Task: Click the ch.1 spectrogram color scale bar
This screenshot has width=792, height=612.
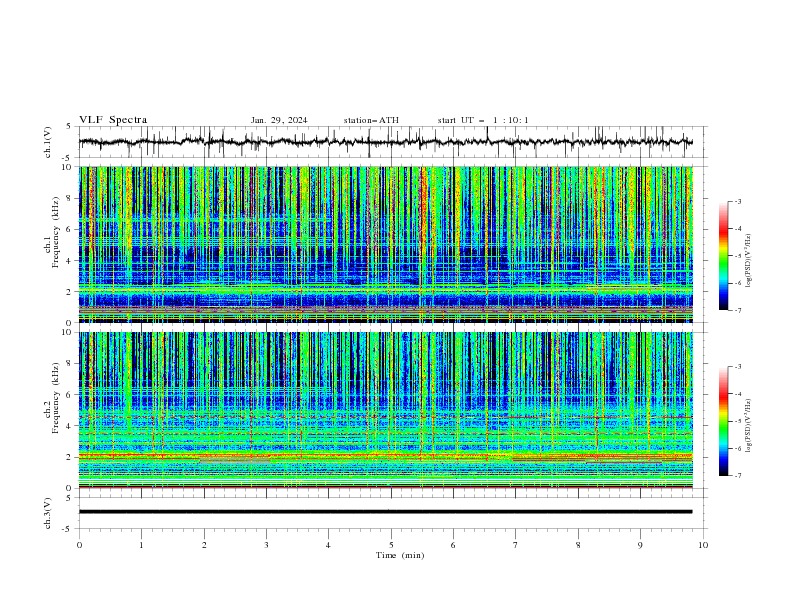Action: coord(723,256)
